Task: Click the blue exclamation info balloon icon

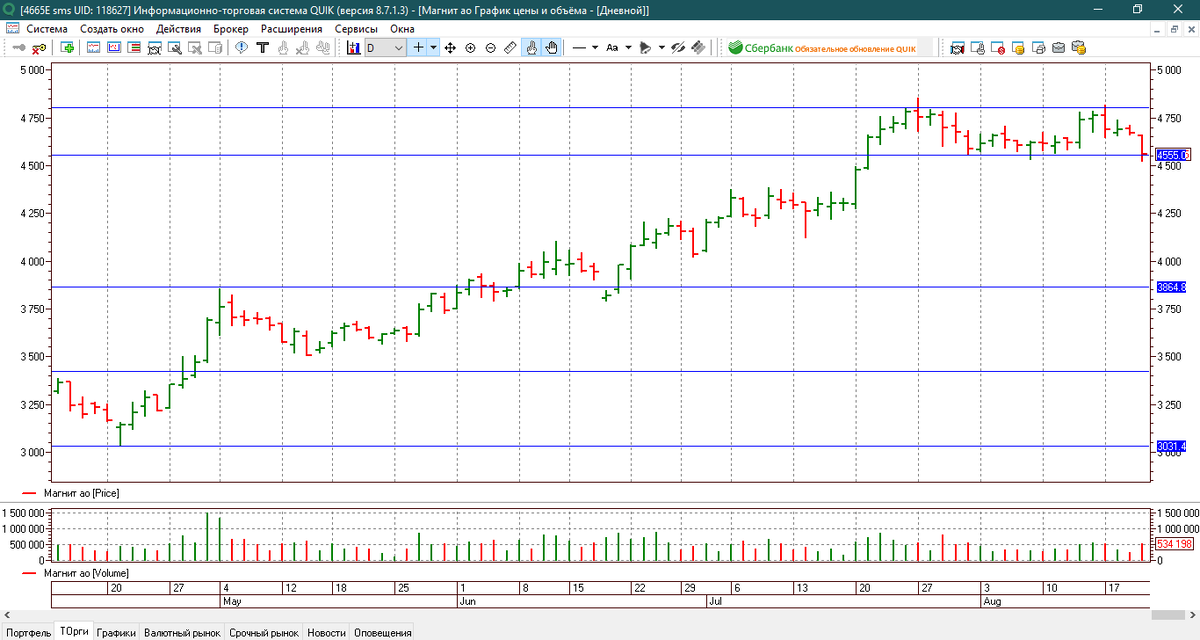Action: point(241,47)
